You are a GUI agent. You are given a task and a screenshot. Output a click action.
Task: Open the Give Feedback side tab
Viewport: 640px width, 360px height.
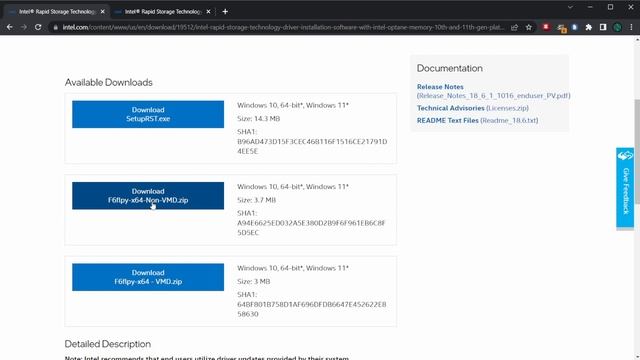[x=624, y=187]
